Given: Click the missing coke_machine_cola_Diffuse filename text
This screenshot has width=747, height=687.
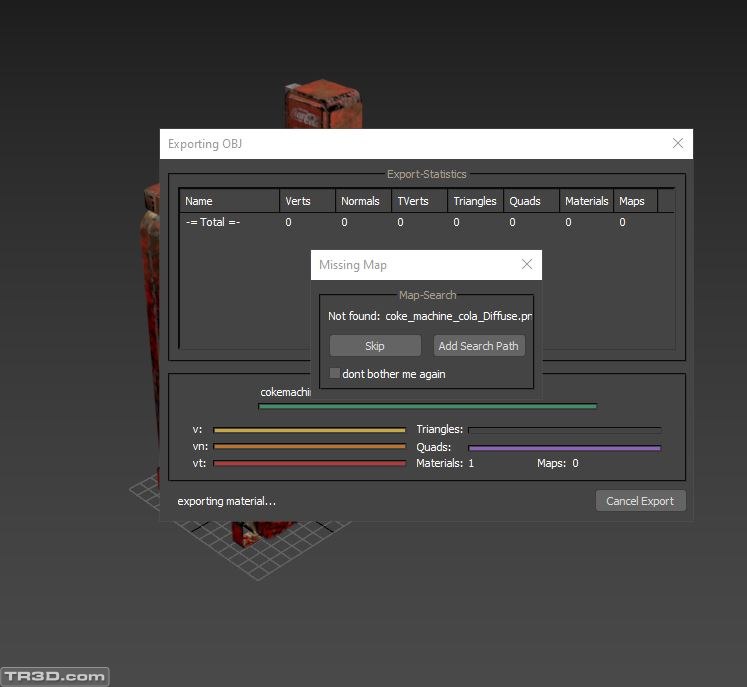Looking at the screenshot, I should [458, 316].
